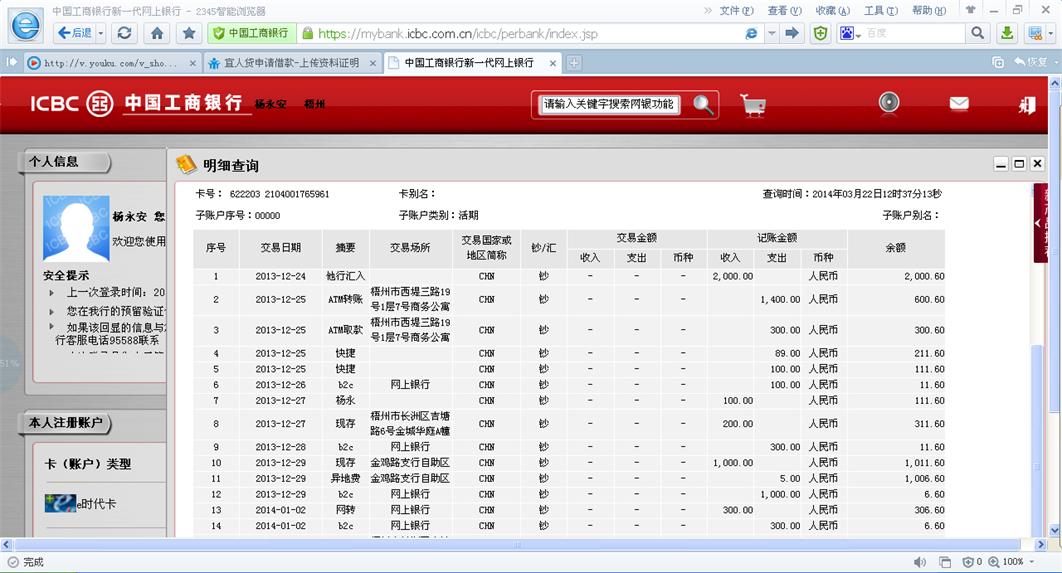Click the e时代卡 card icon
Image resolution: width=1062 pixels, height=573 pixels.
60,503
